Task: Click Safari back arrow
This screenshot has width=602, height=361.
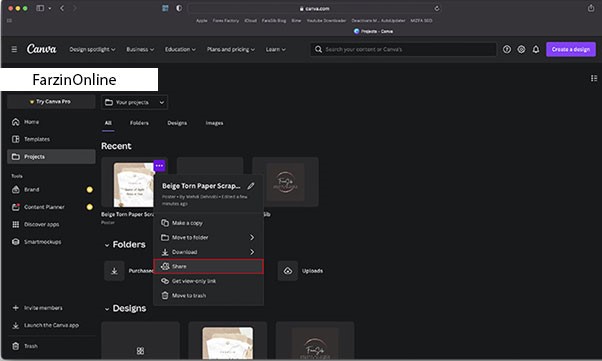Action: [x=62, y=8]
